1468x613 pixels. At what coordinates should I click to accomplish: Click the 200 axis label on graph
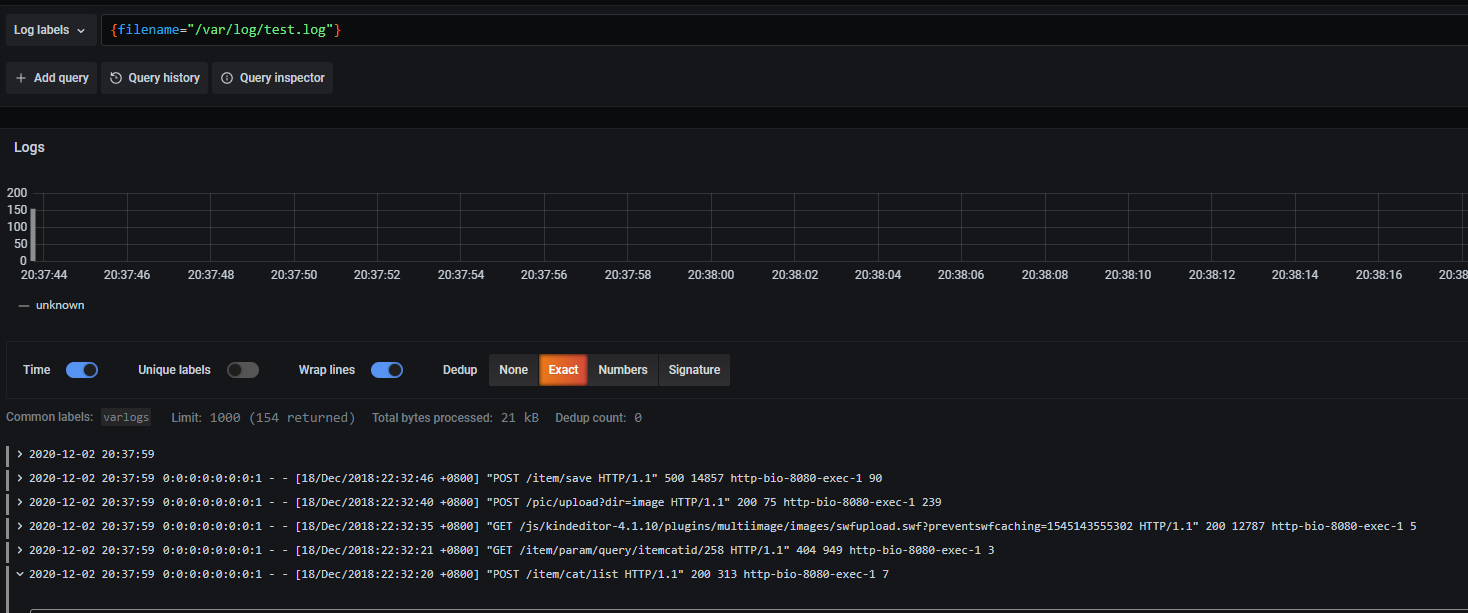click(x=16, y=193)
